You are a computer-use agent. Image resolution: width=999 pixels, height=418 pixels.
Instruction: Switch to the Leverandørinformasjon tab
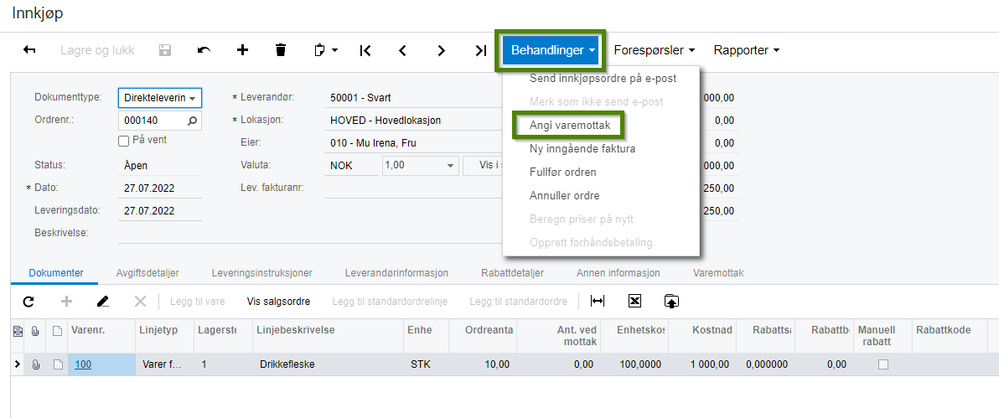tap(397, 273)
